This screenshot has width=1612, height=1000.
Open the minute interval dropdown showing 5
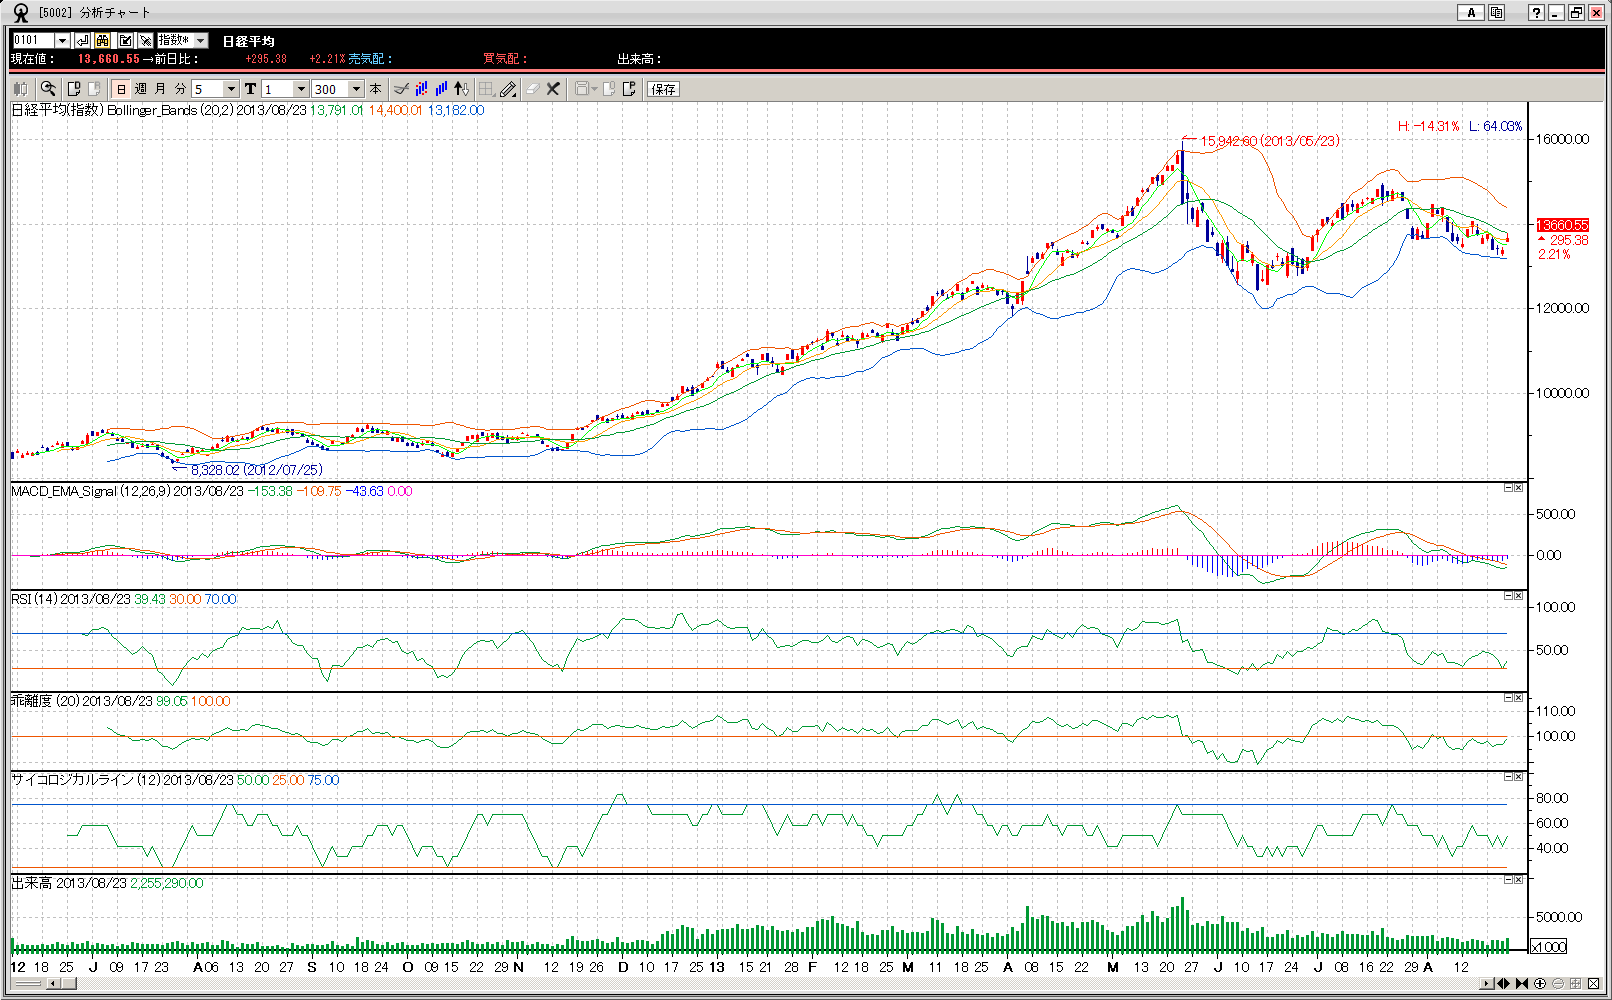pyautogui.click(x=231, y=89)
